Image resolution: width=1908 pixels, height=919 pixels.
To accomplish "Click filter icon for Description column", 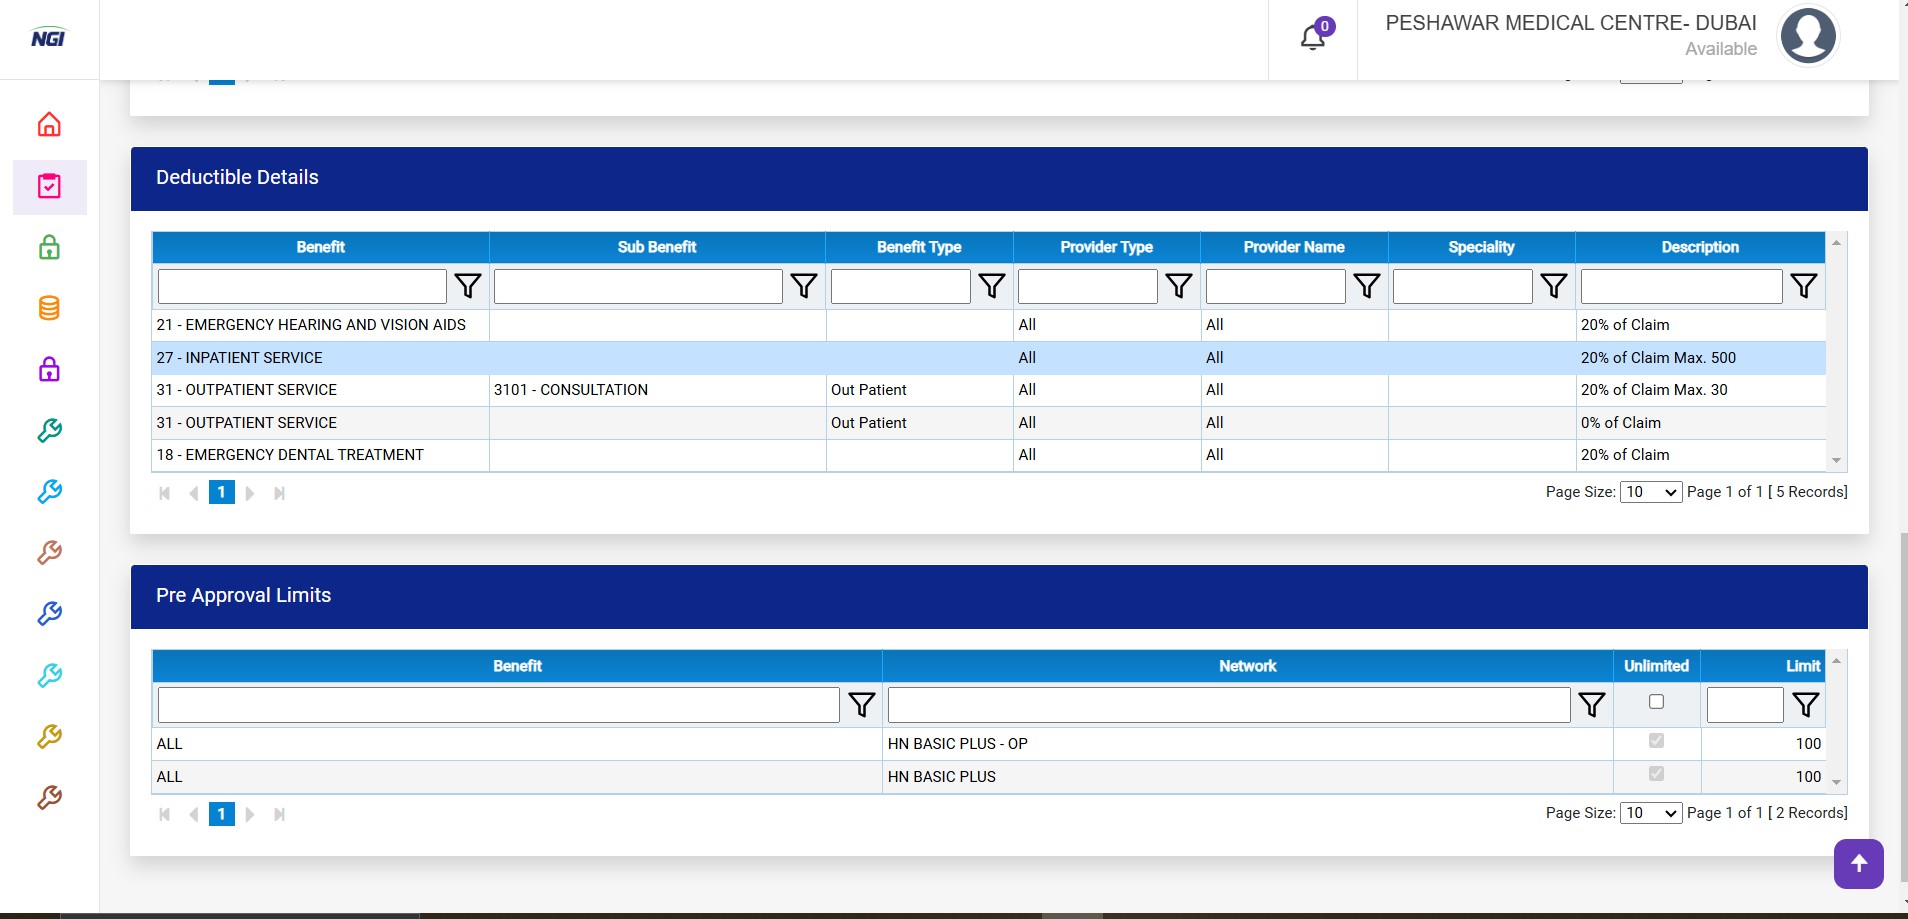I will (x=1803, y=286).
